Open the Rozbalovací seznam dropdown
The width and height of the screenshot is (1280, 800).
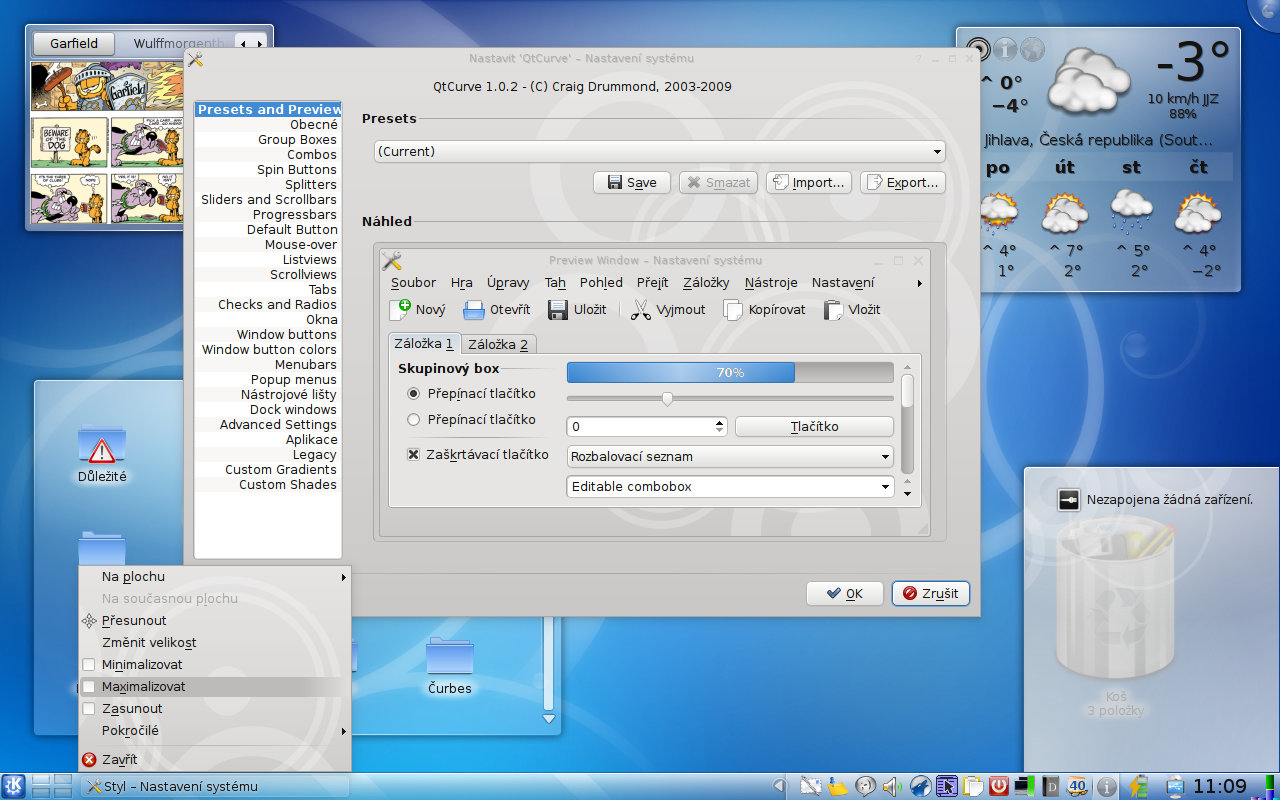(730, 457)
